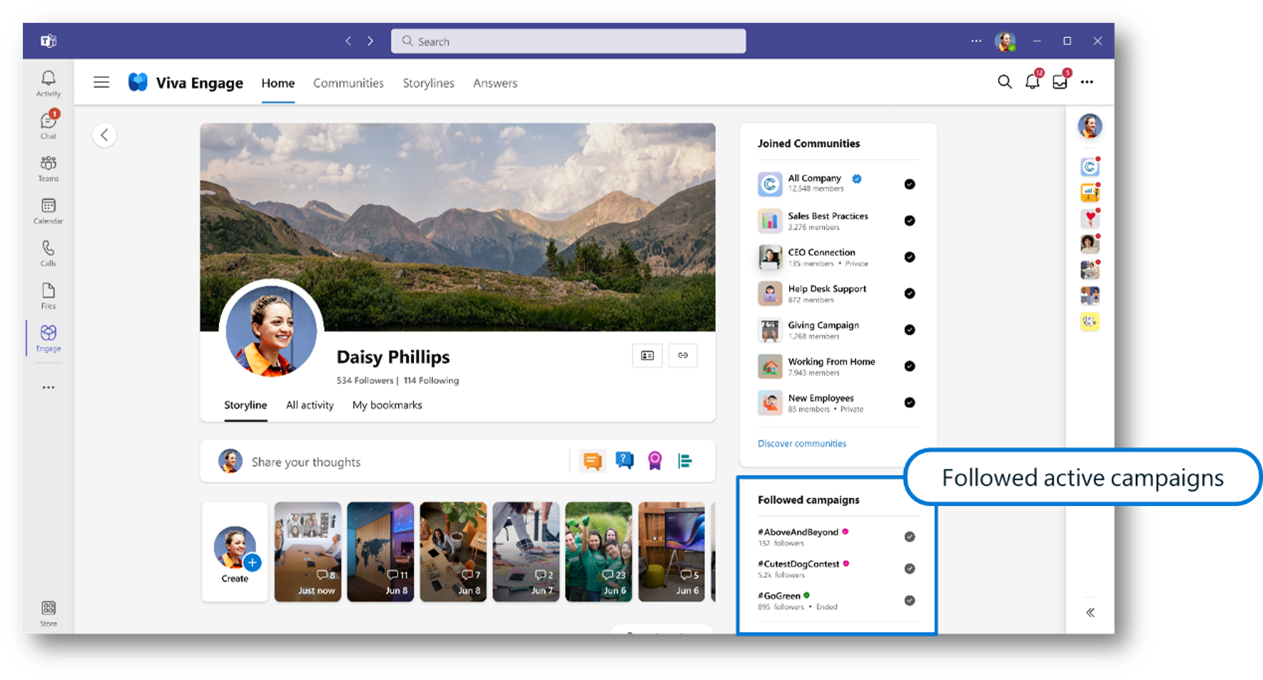The height and width of the screenshot is (680, 1263).
Task: Collapse the right rail double chevron
Action: [1090, 612]
